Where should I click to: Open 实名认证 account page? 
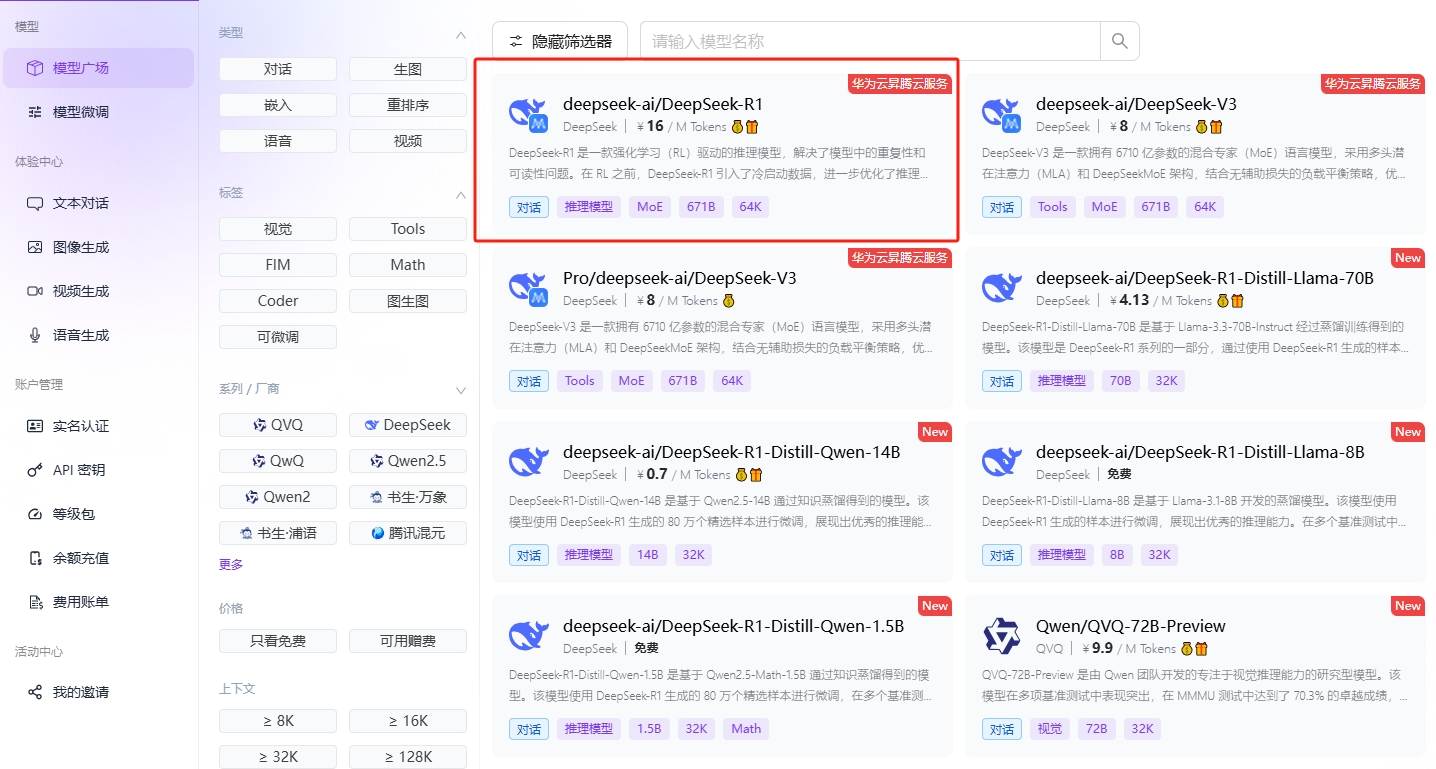(x=98, y=426)
